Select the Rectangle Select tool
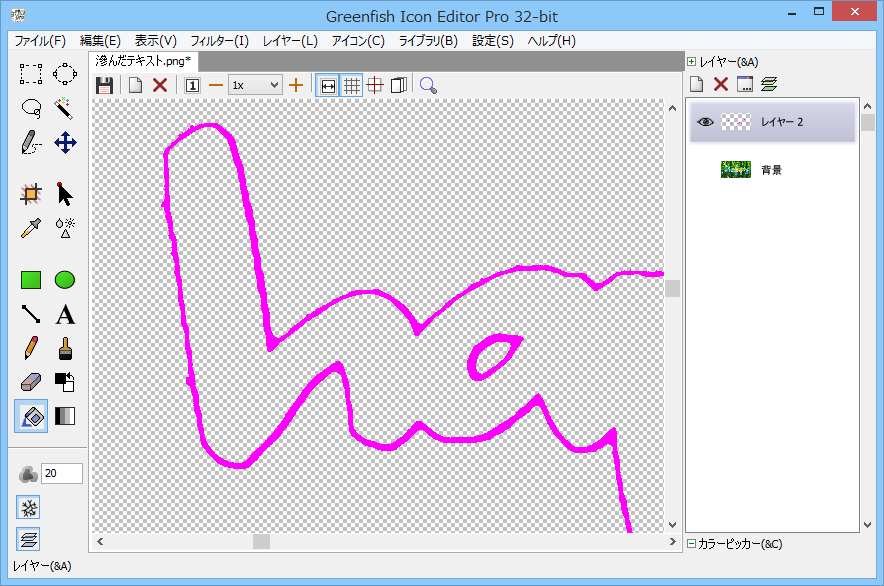 [x=31, y=74]
